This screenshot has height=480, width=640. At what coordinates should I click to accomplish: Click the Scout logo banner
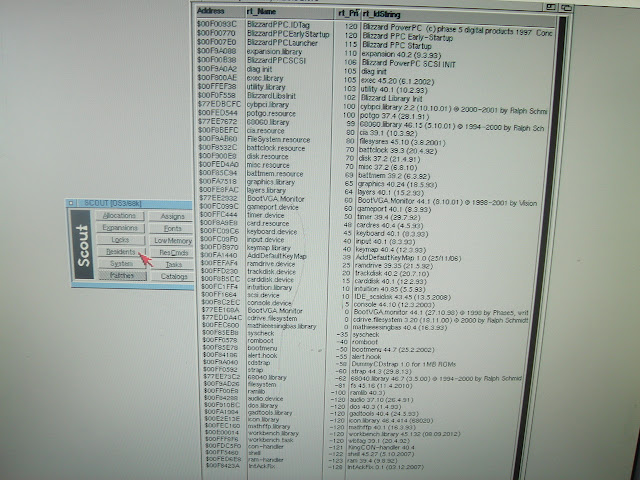point(81,245)
